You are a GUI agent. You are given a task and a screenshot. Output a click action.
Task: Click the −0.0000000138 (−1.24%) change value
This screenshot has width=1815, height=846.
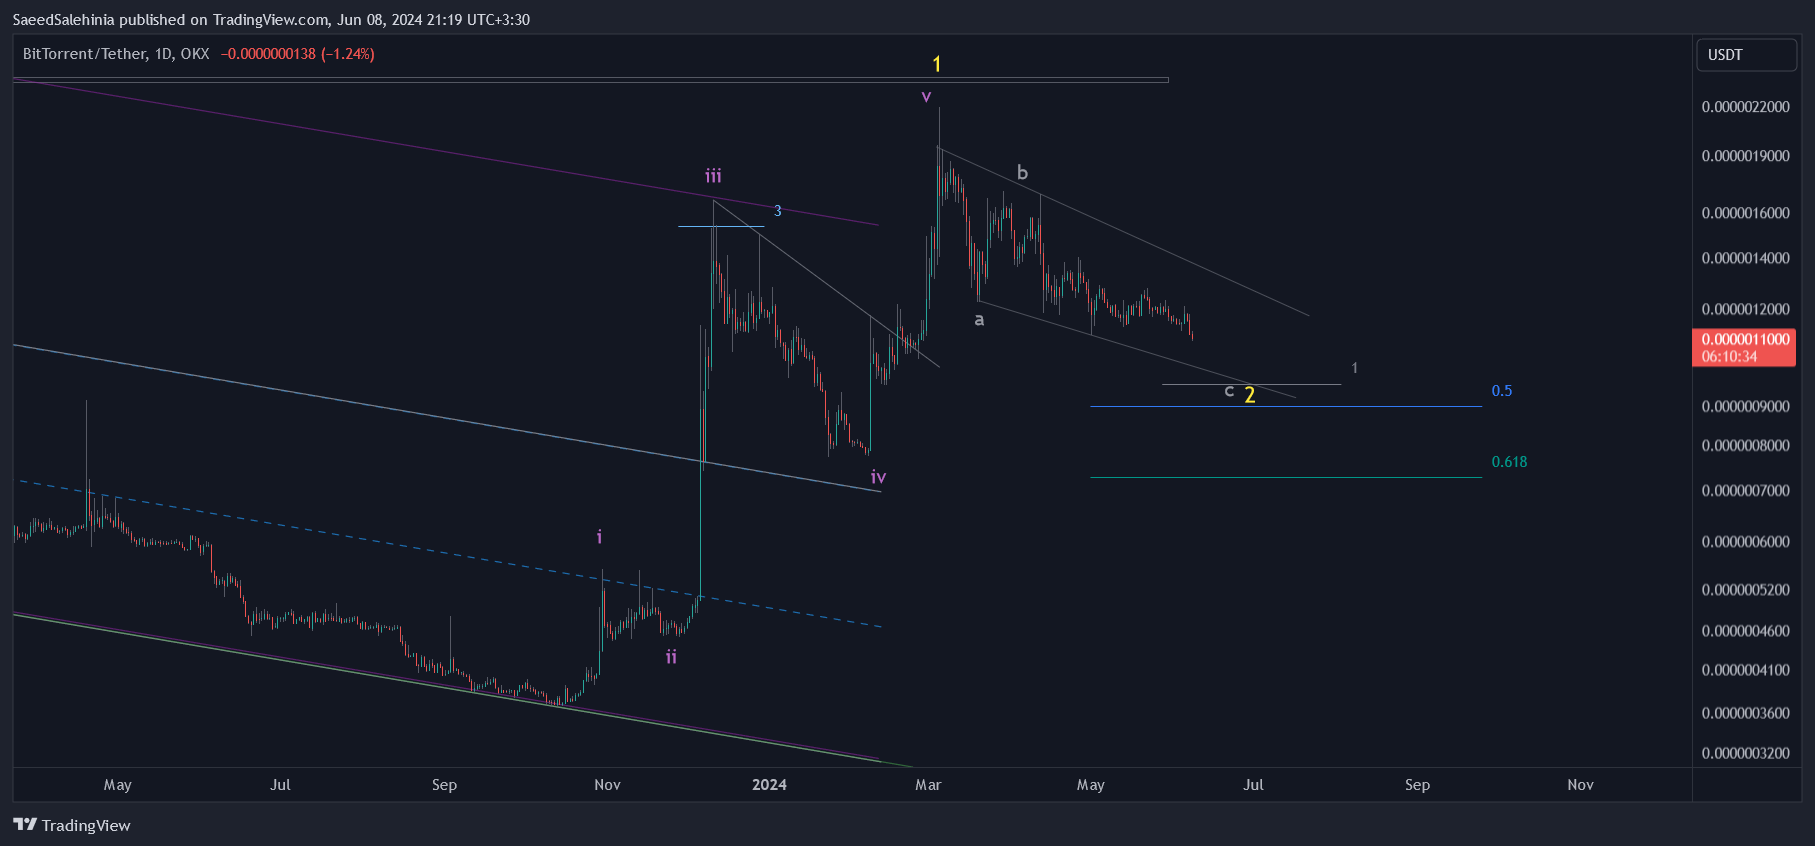[x=297, y=54]
